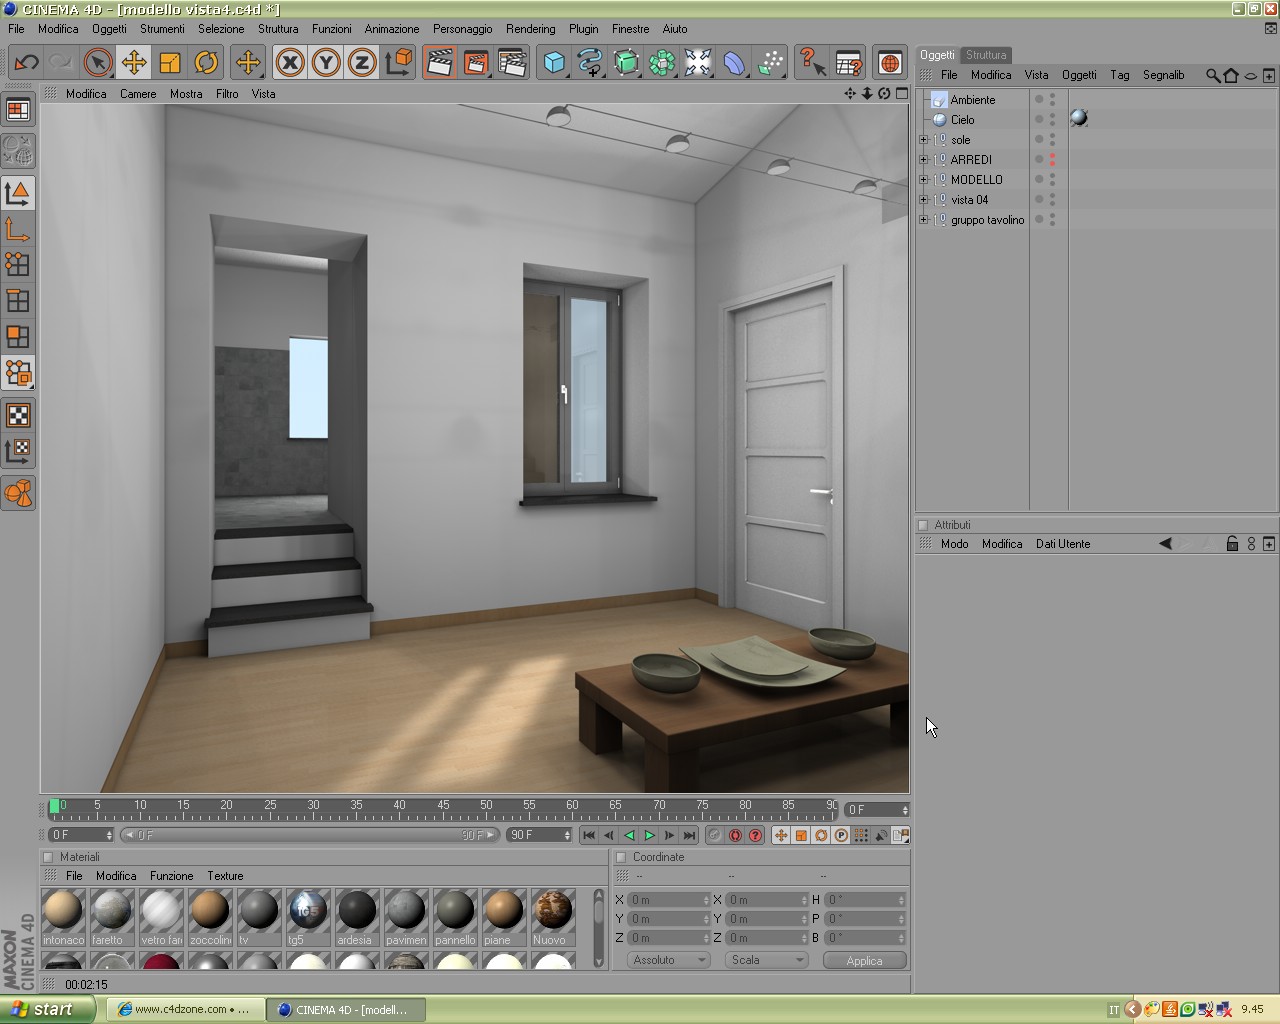
Task: Expand the gruppo tavolino group
Action: pos(924,220)
